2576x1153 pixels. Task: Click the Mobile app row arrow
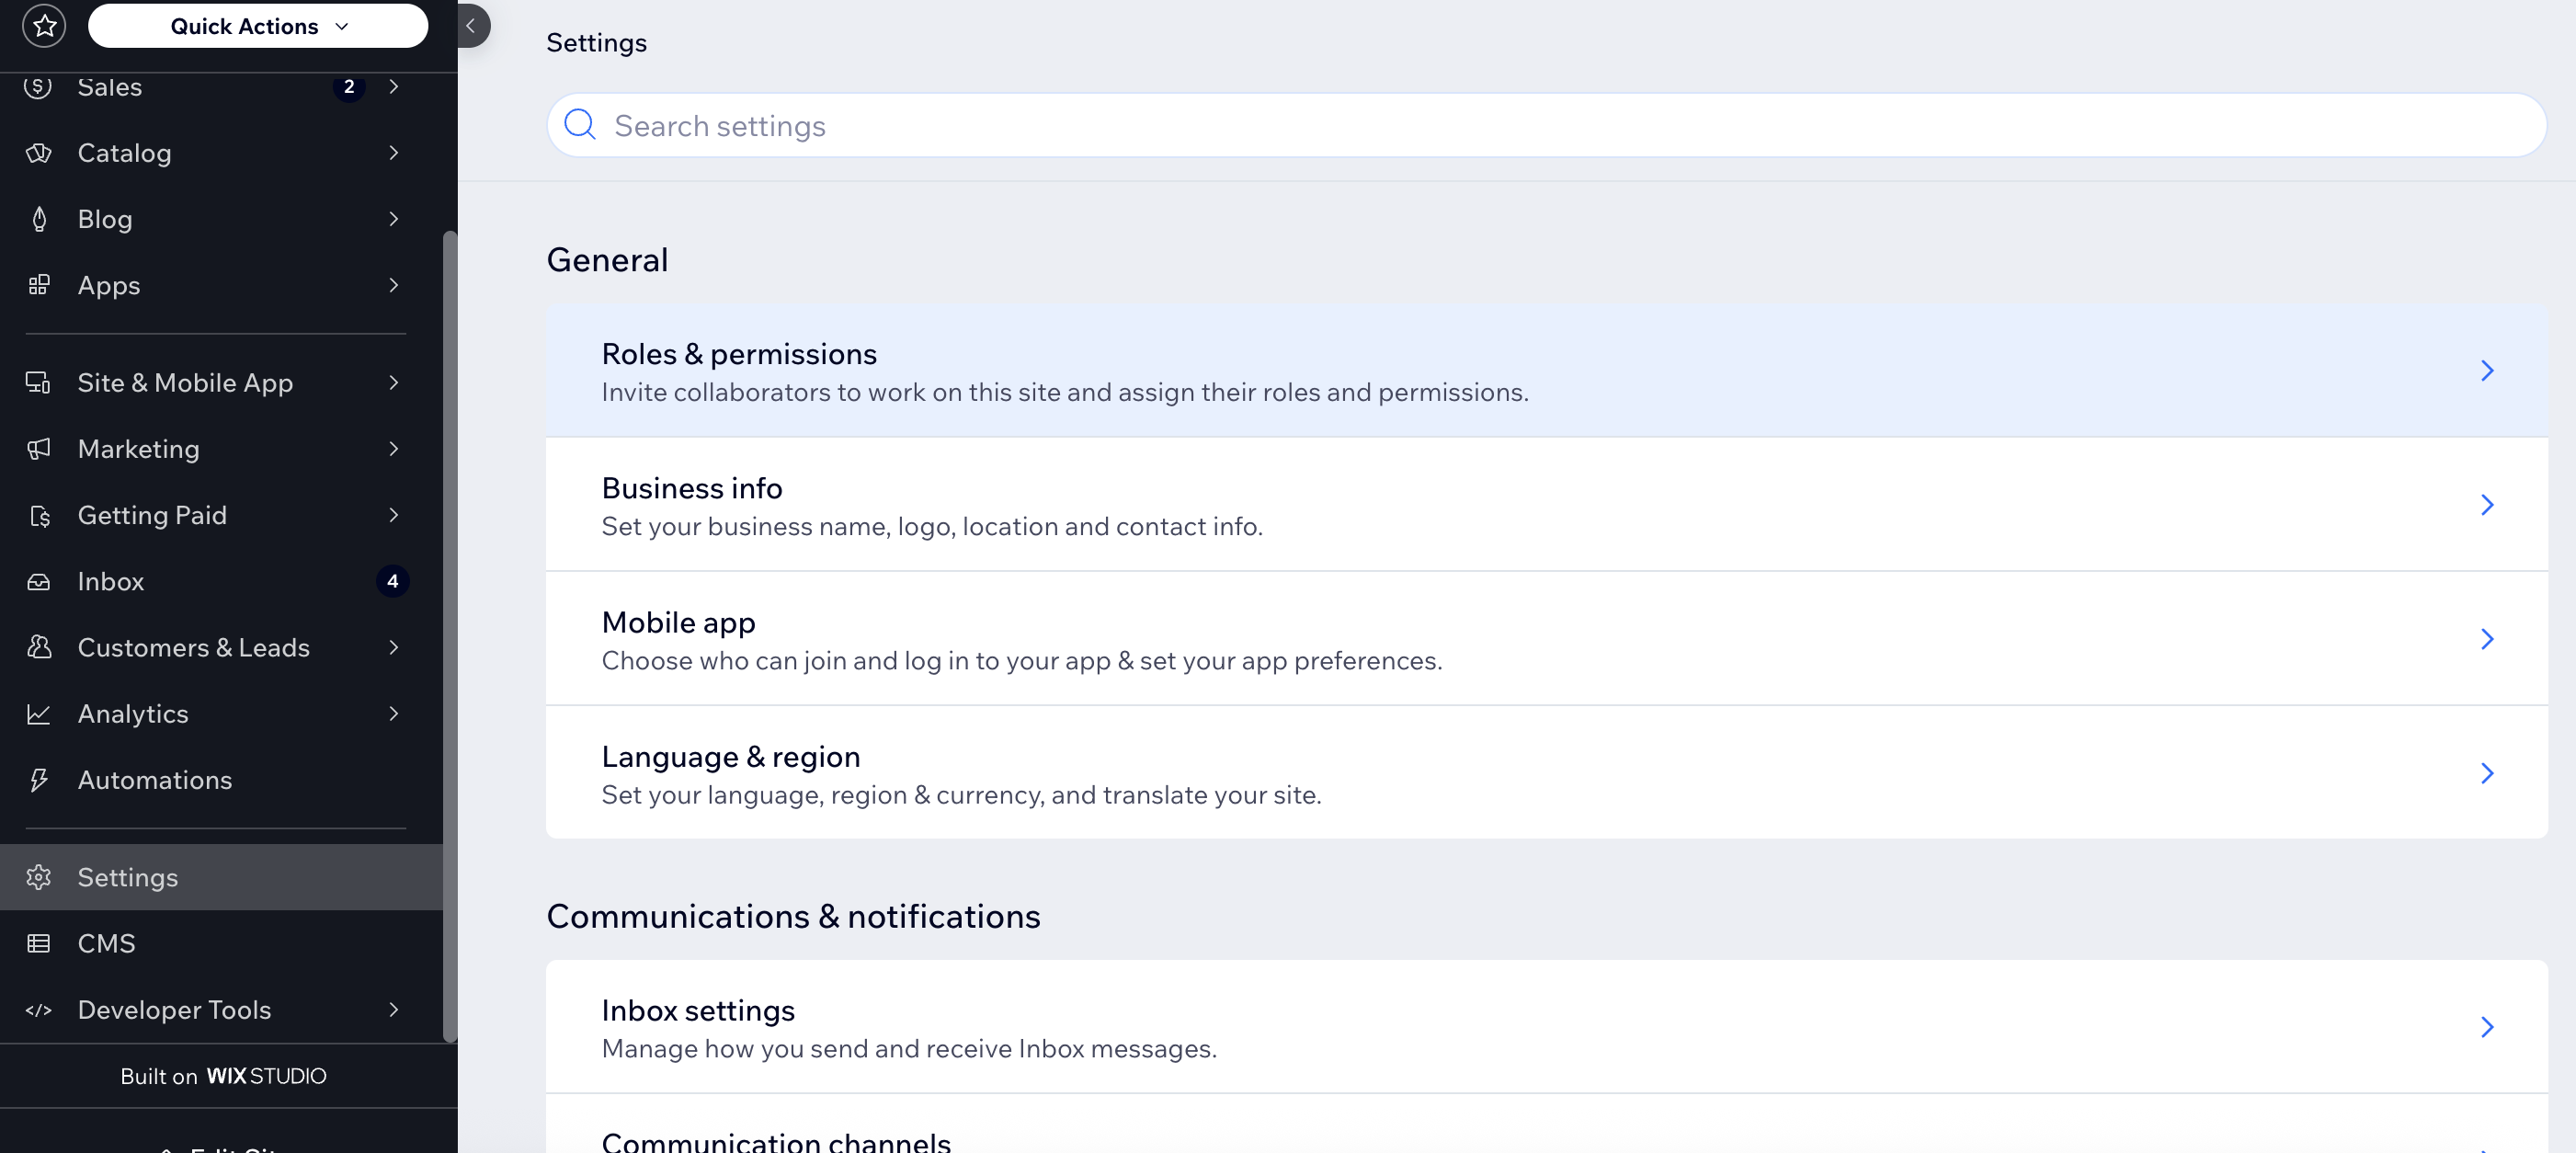pos(2487,639)
